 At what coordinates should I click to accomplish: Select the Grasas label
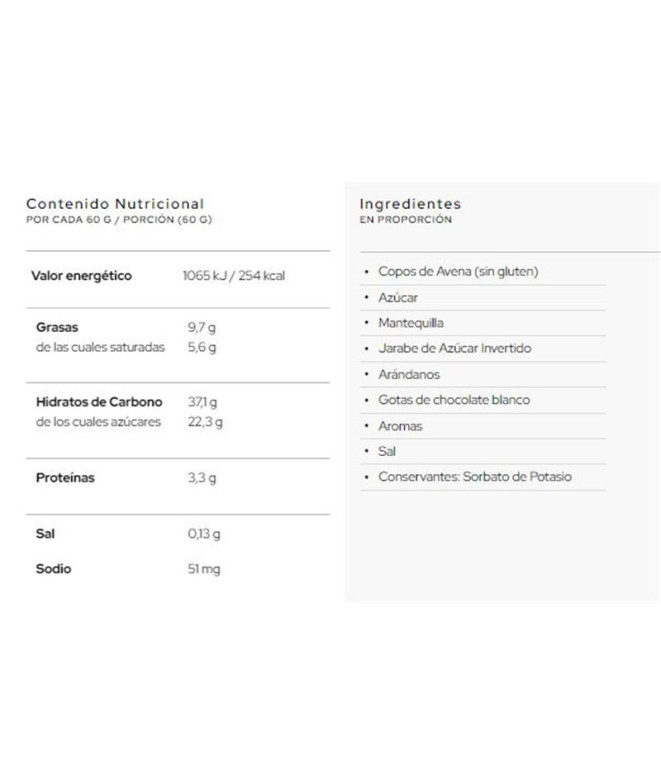click(57, 327)
